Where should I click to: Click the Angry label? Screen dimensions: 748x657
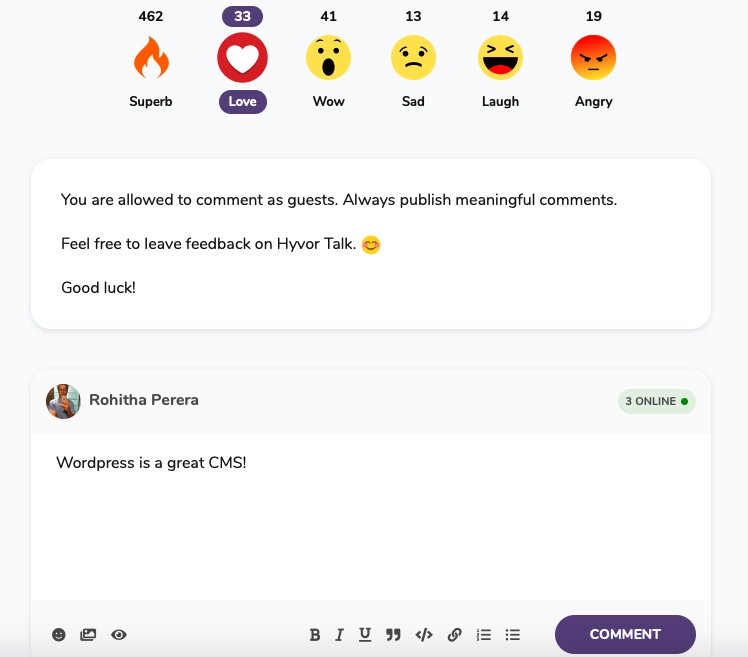tap(593, 102)
